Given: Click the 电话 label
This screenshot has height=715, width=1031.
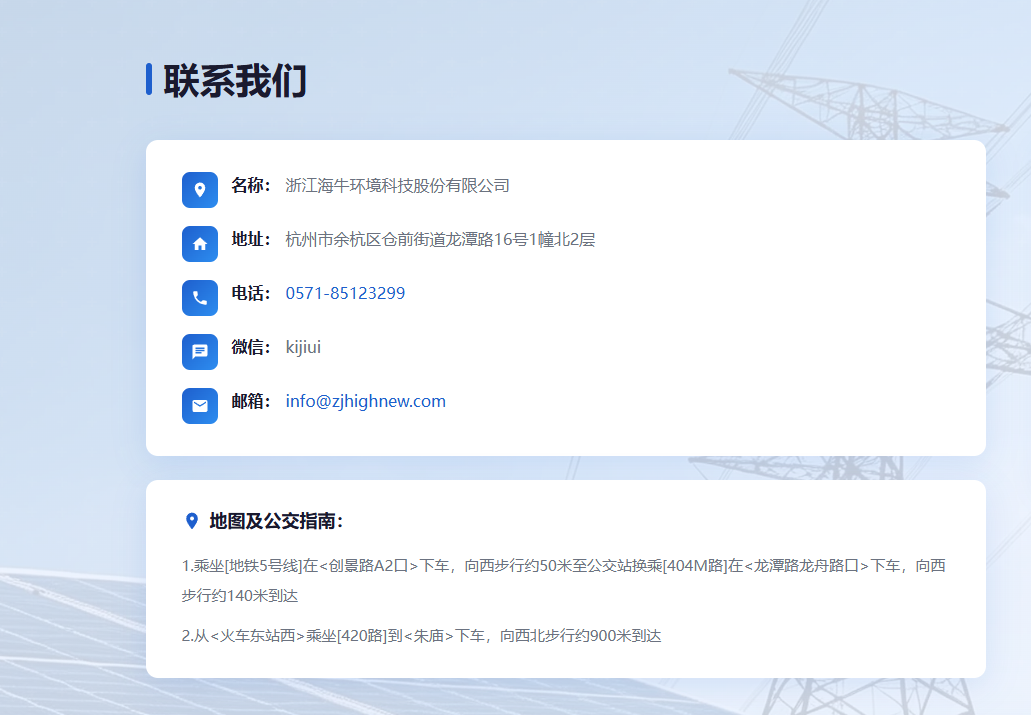Looking at the screenshot, I should click(251, 293).
